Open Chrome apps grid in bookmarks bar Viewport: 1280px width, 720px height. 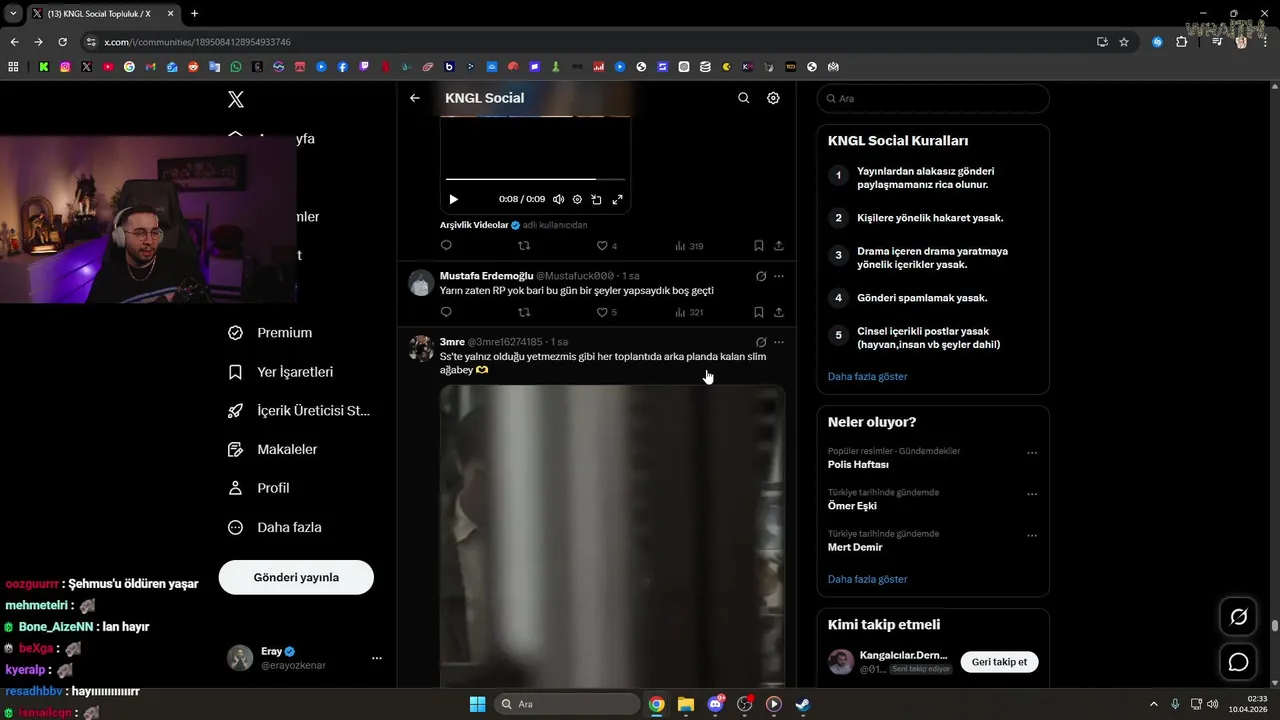pyautogui.click(x=13, y=67)
